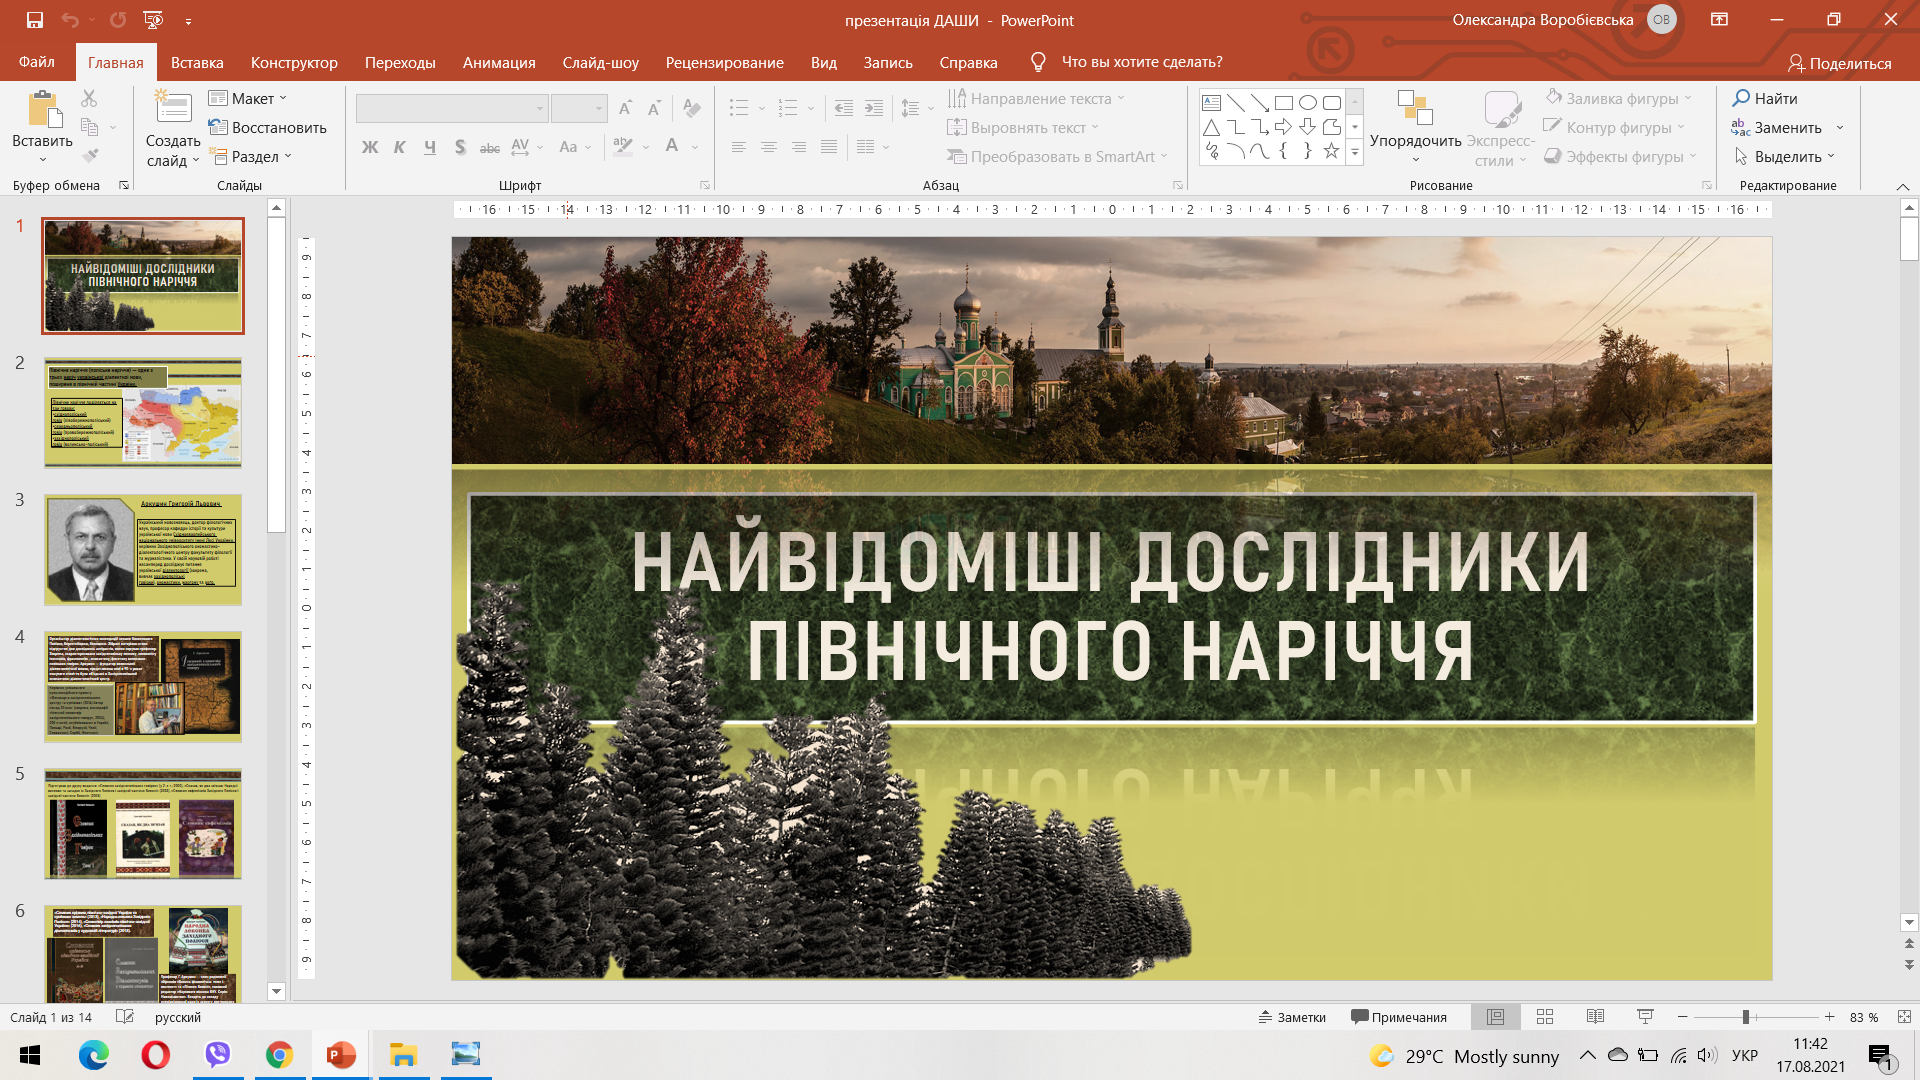The image size is (1920, 1080).
Task: Open Google Chrome from the taskbar
Action: 279,1055
